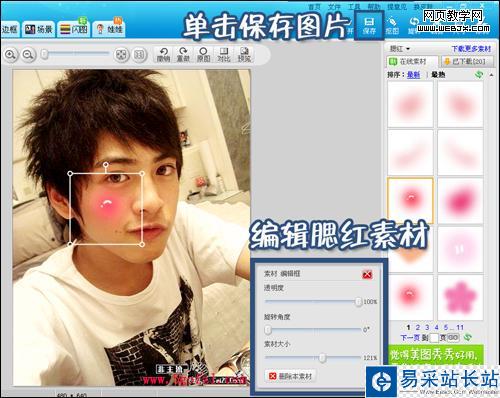The height and width of the screenshot is (398, 500).
Task: Click the zoom in magnifier icon
Action: click(x=11, y=54)
